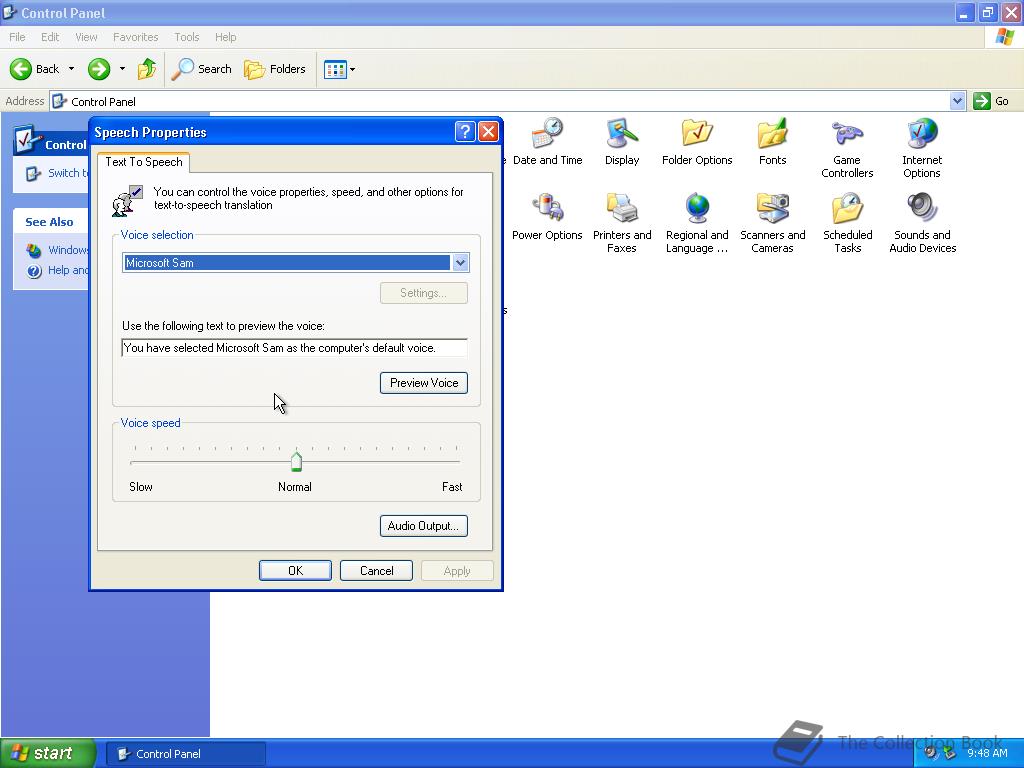The image size is (1024, 768).
Task: Open Internet Options icon
Action: click(922, 134)
